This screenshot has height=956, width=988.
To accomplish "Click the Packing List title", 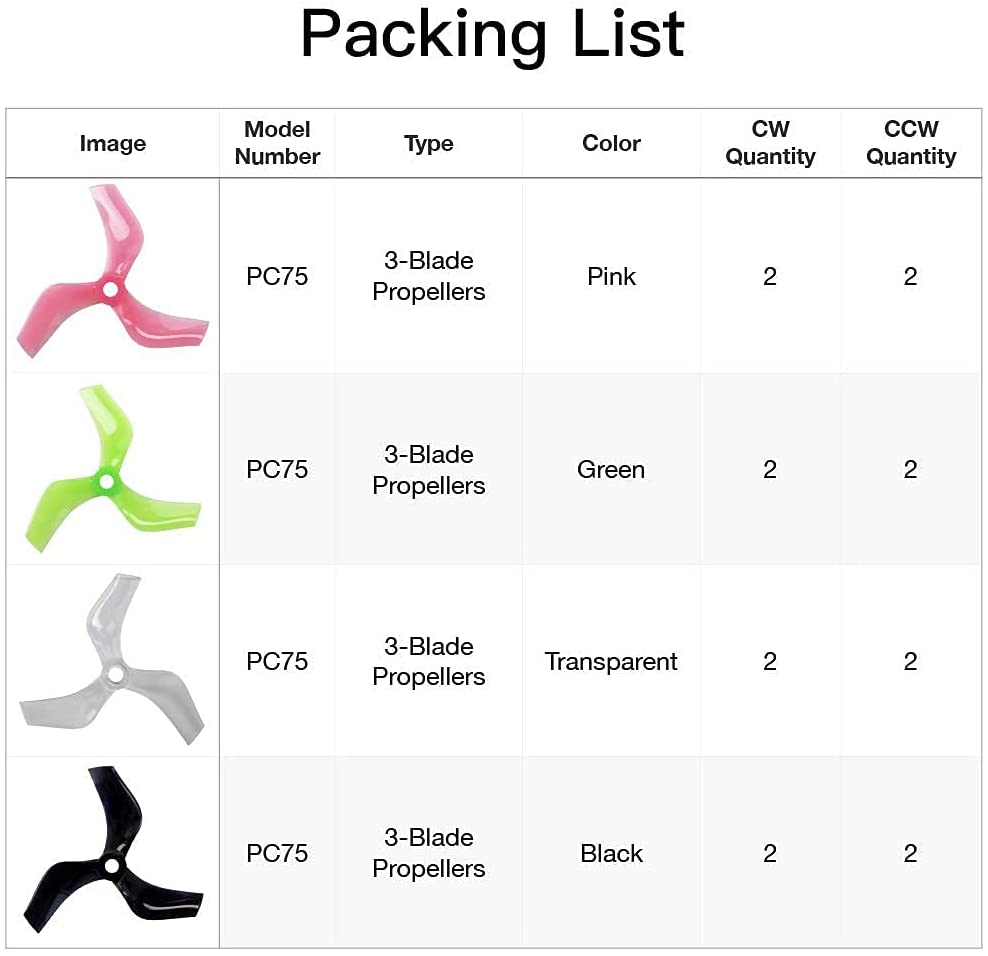I will click(492, 34).
